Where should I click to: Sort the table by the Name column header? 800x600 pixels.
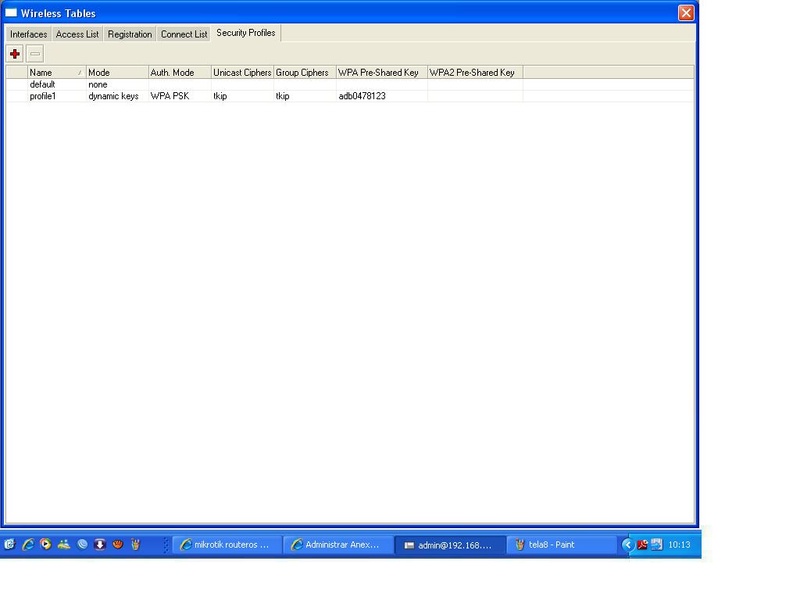coord(56,72)
